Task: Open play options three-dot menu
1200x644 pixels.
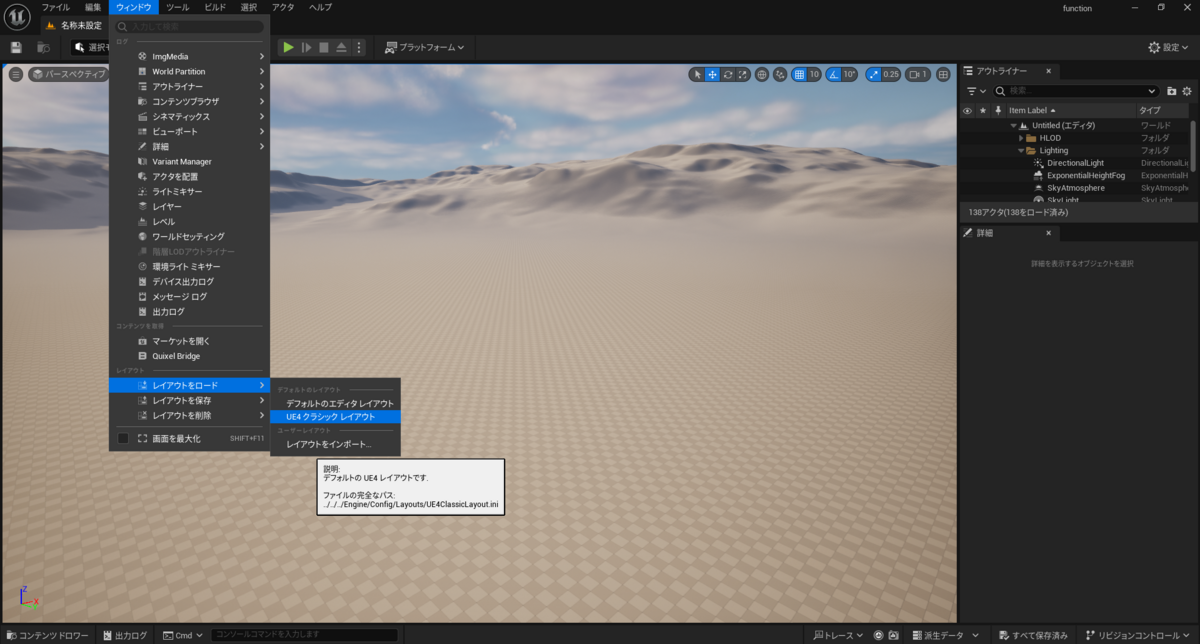Action: point(359,47)
